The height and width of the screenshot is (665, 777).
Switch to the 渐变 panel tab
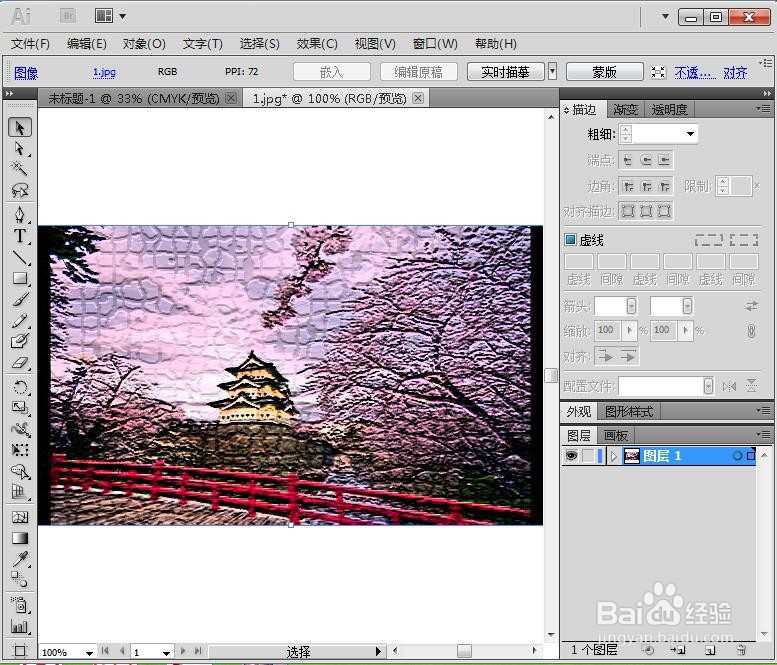(x=625, y=110)
